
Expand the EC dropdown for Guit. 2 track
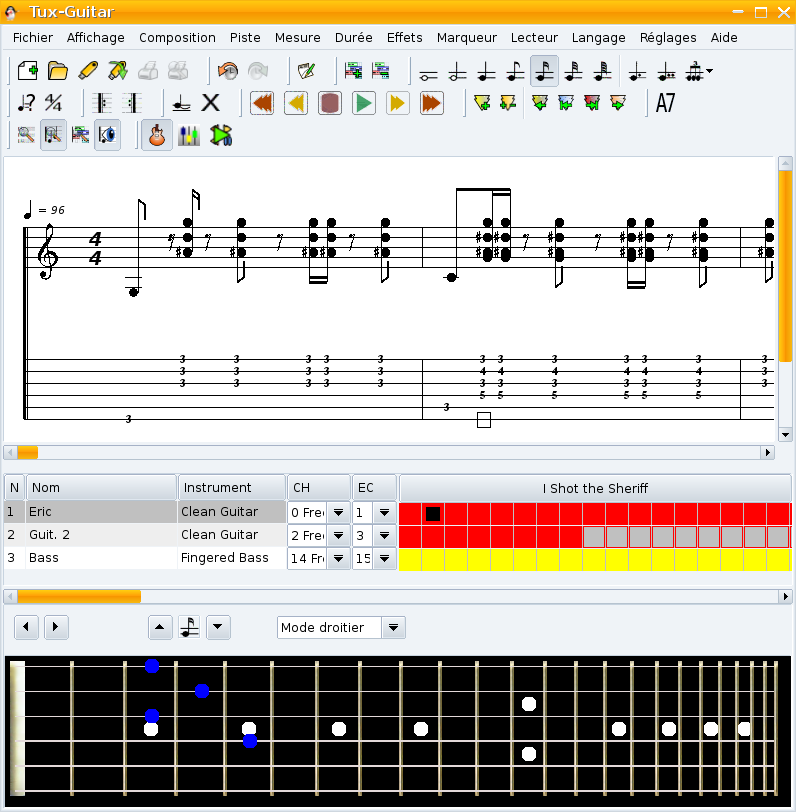[x=384, y=535]
